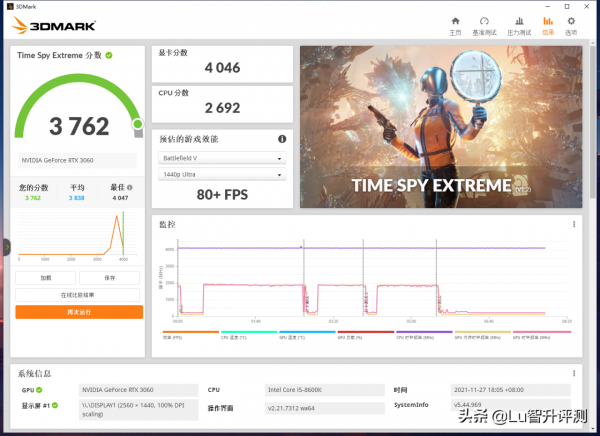Viewport: 600px width, 436px height.
Task: Click the 3DMark logo
Action: coord(53,26)
